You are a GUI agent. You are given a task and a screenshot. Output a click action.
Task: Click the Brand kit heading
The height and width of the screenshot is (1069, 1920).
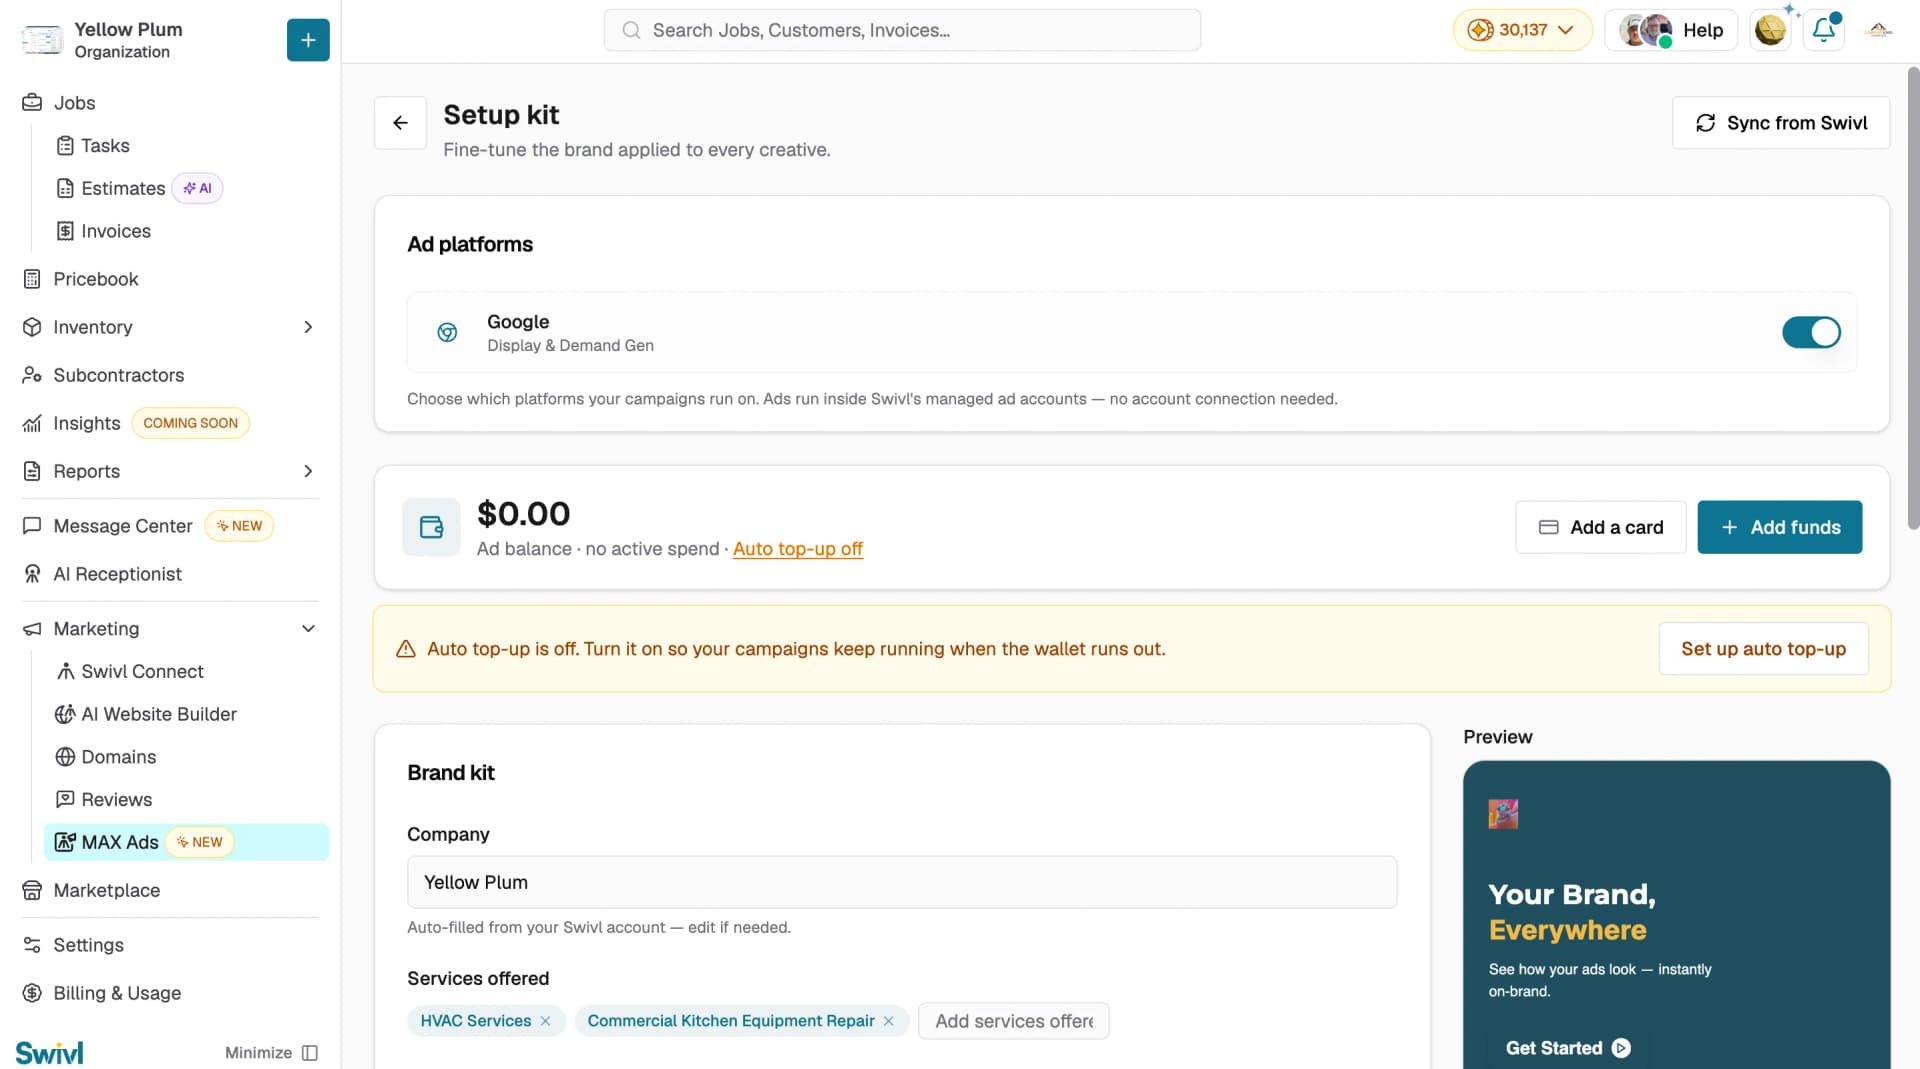[451, 773]
